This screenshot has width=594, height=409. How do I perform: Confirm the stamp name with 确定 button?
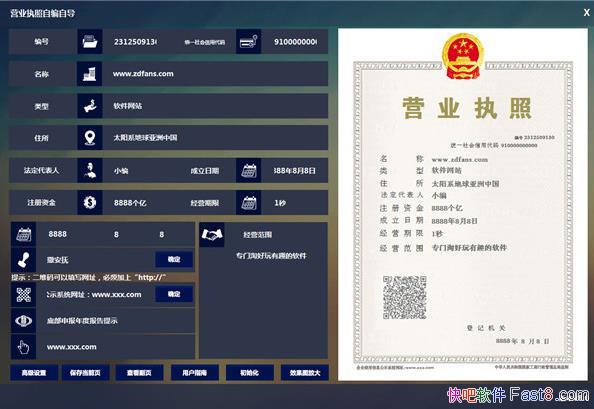[174, 259]
